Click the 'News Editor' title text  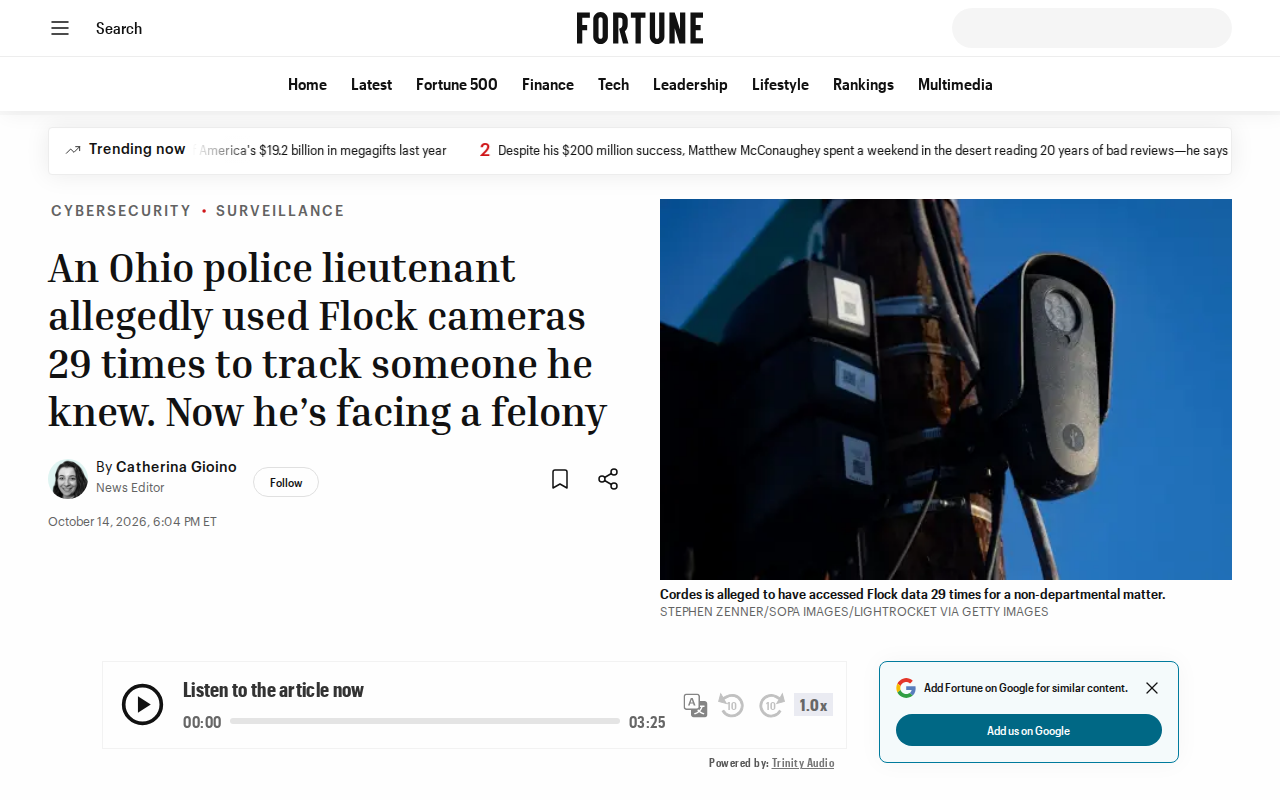(x=130, y=488)
